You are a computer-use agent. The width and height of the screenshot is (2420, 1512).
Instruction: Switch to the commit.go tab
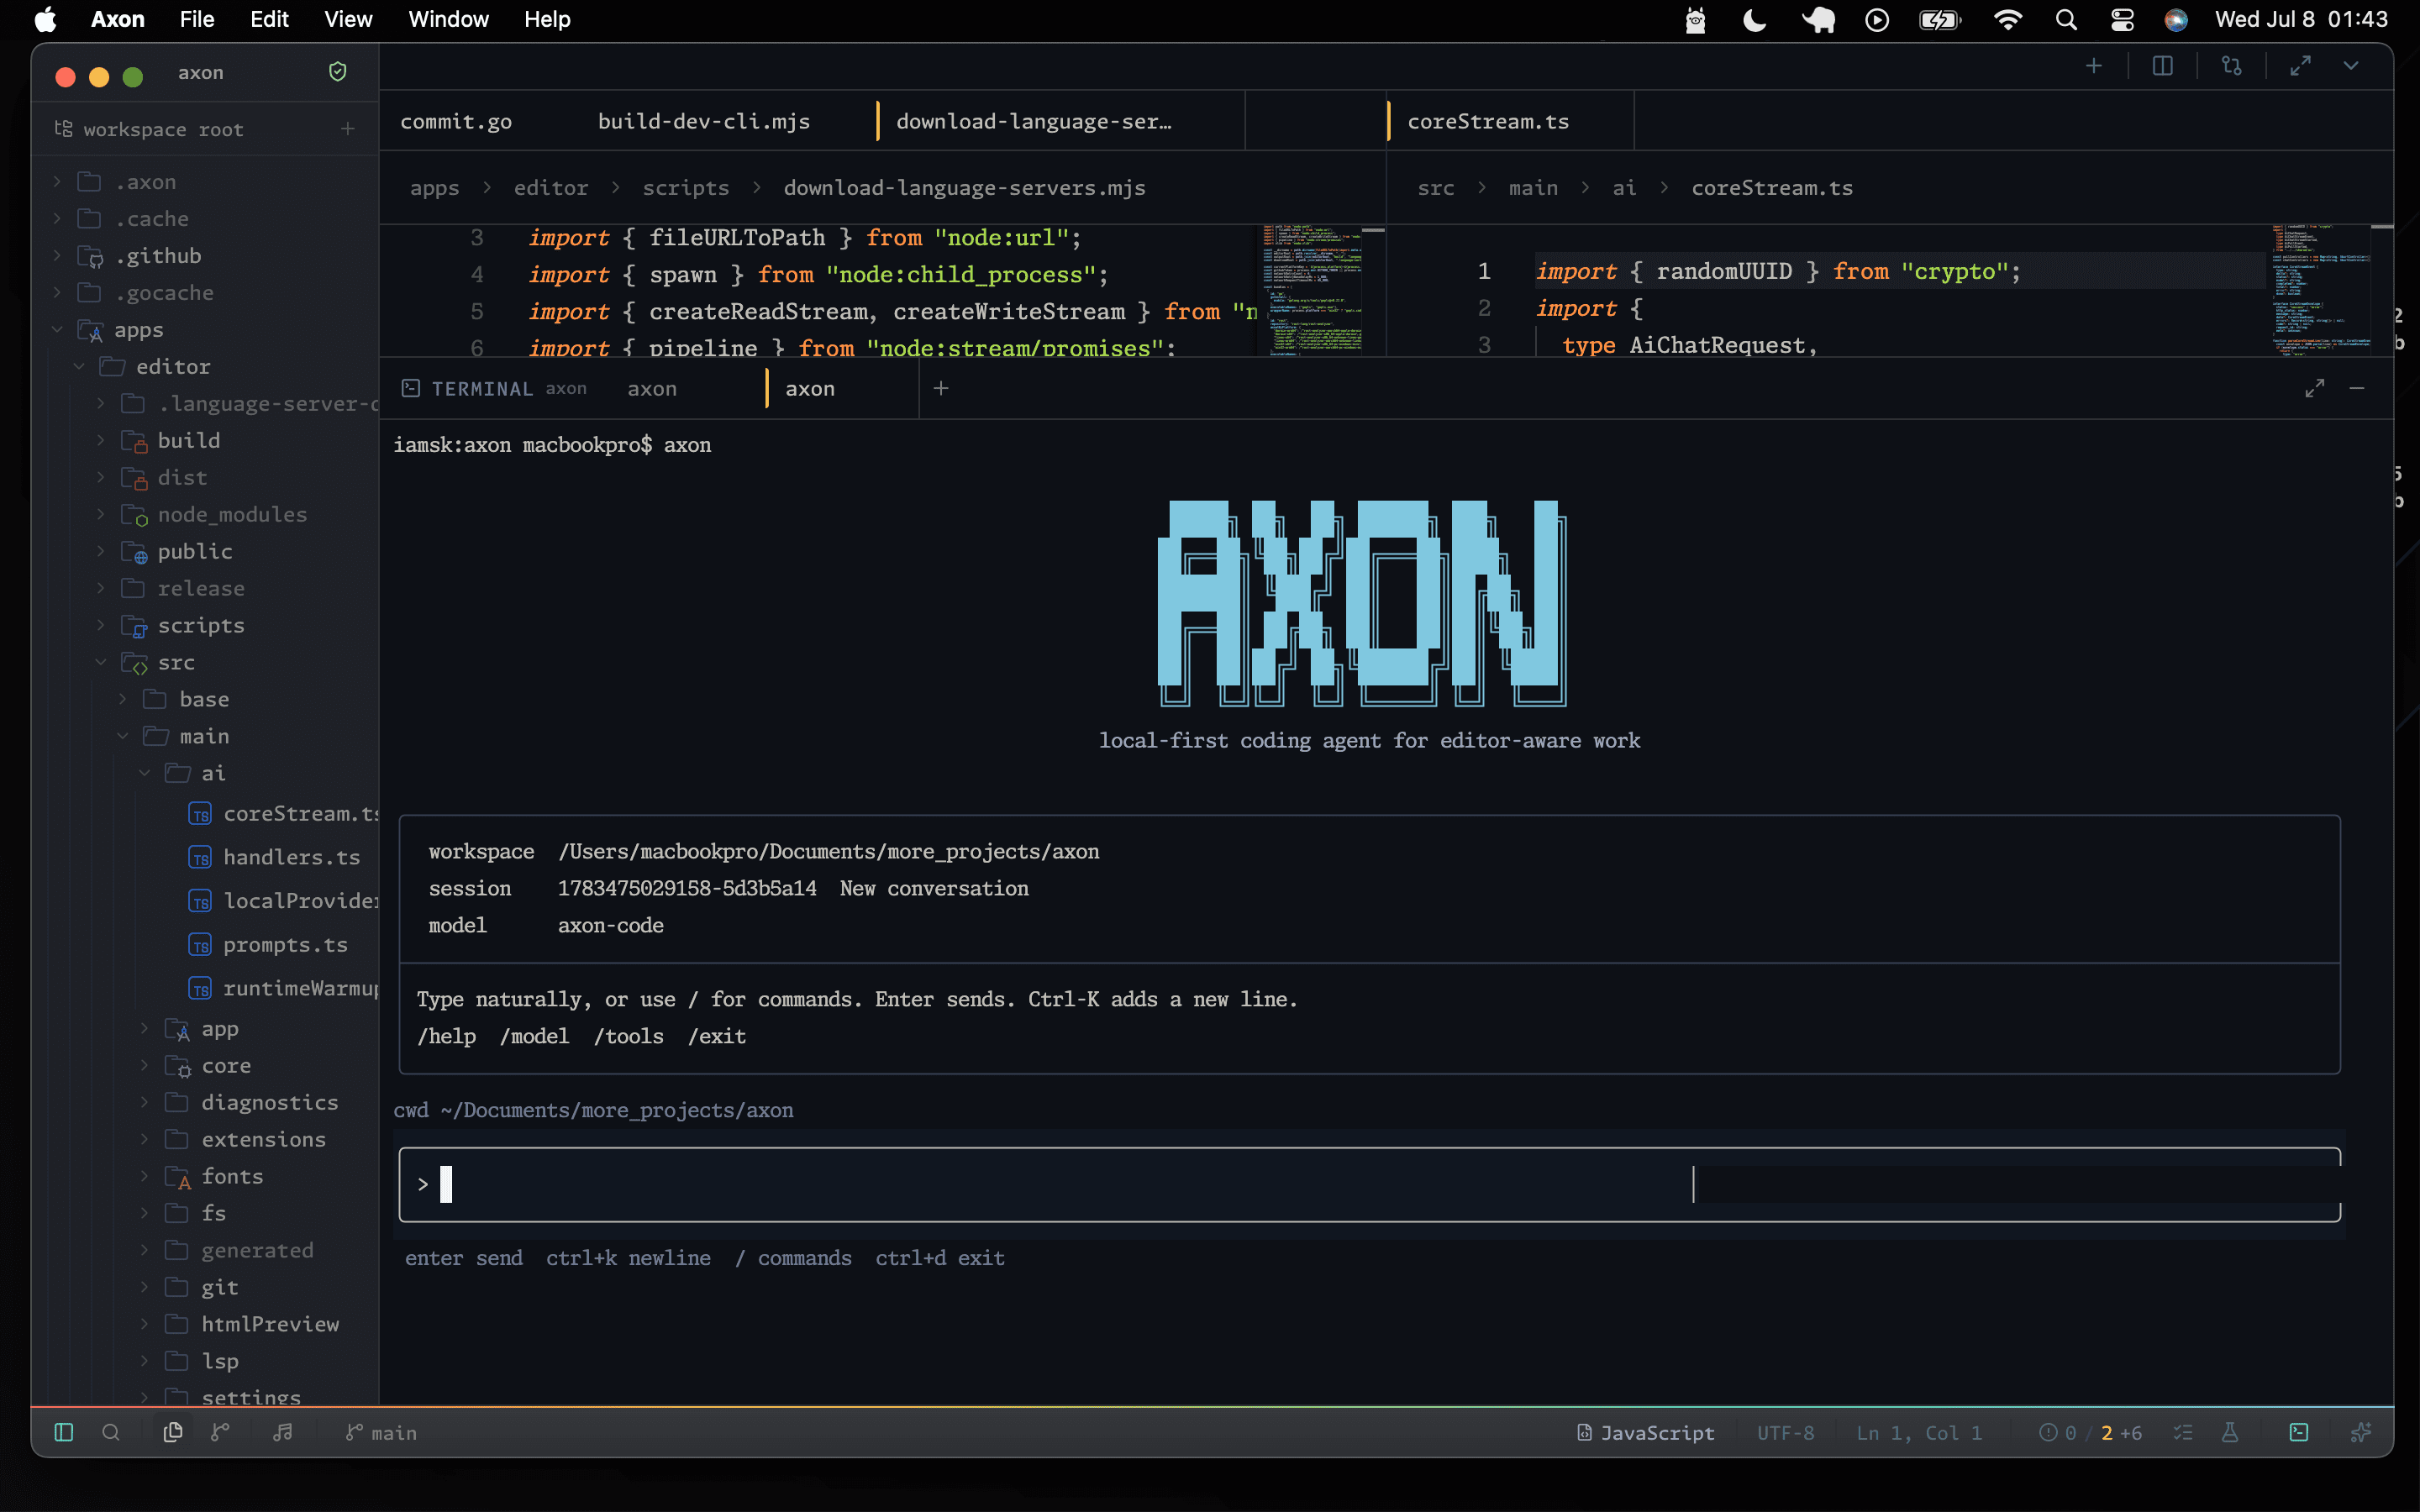pos(456,121)
